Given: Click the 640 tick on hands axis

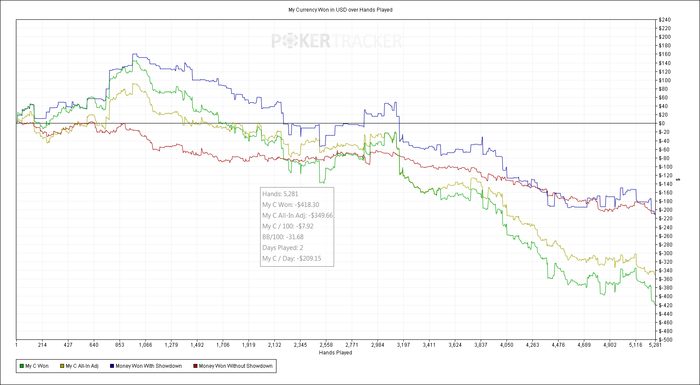Looking at the screenshot, I should [x=94, y=345].
